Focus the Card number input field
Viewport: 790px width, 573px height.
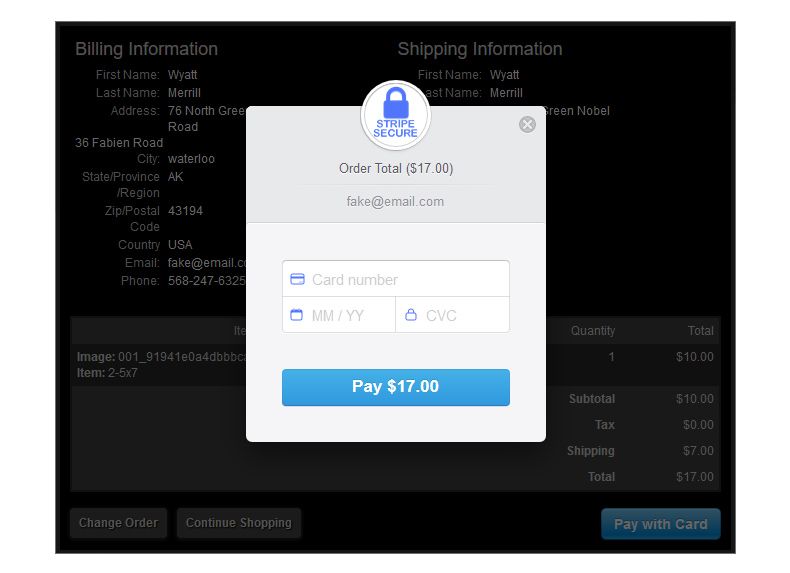coord(405,279)
